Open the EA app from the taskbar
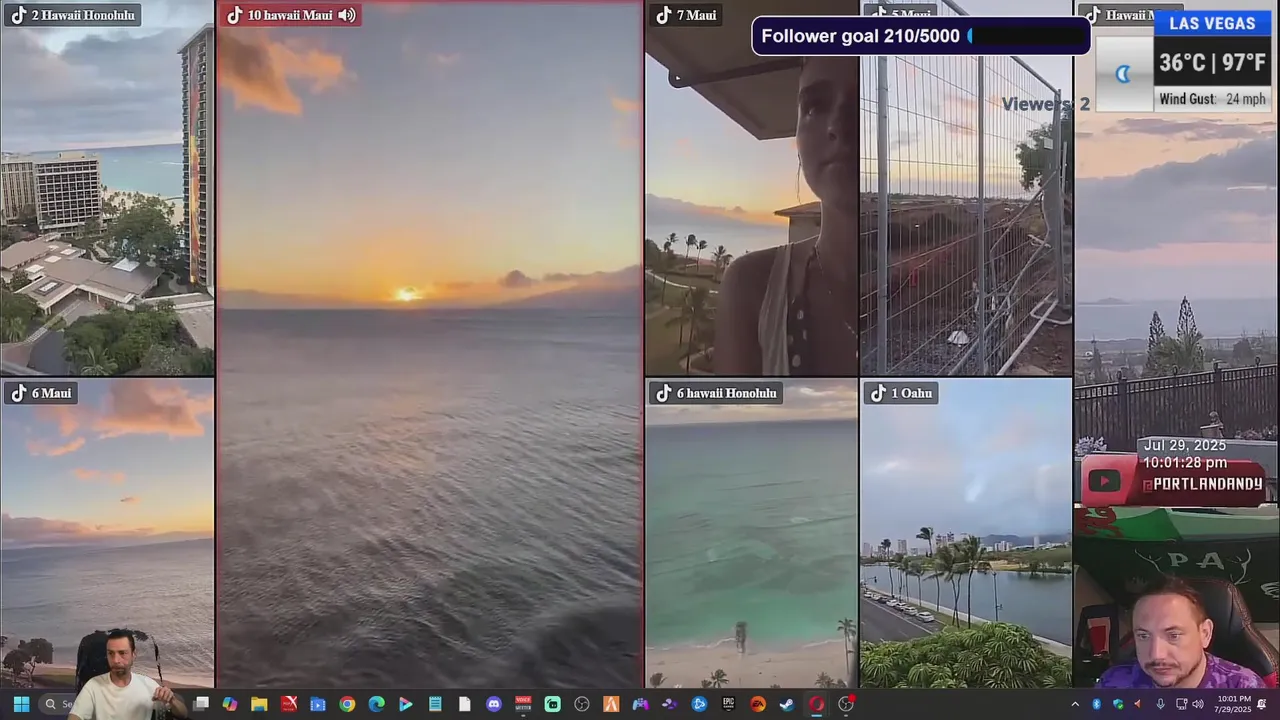The width and height of the screenshot is (1280, 720). [758, 704]
